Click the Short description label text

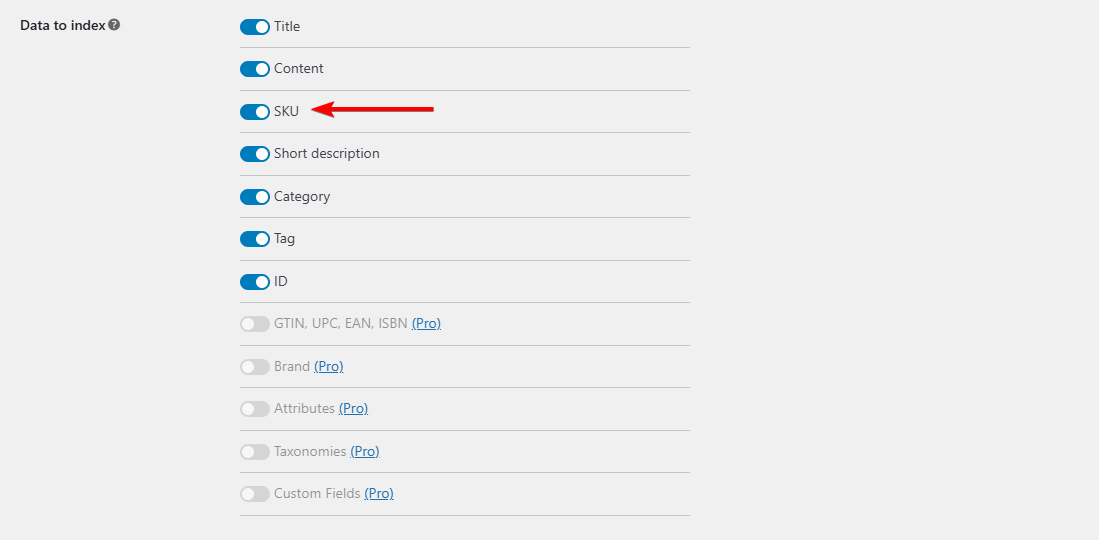coord(327,154)
